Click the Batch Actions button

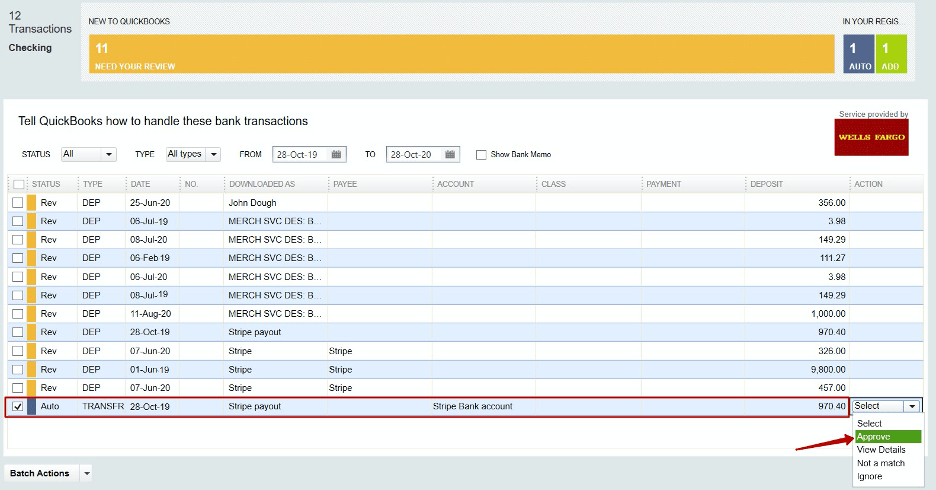[x=40, y=473]
